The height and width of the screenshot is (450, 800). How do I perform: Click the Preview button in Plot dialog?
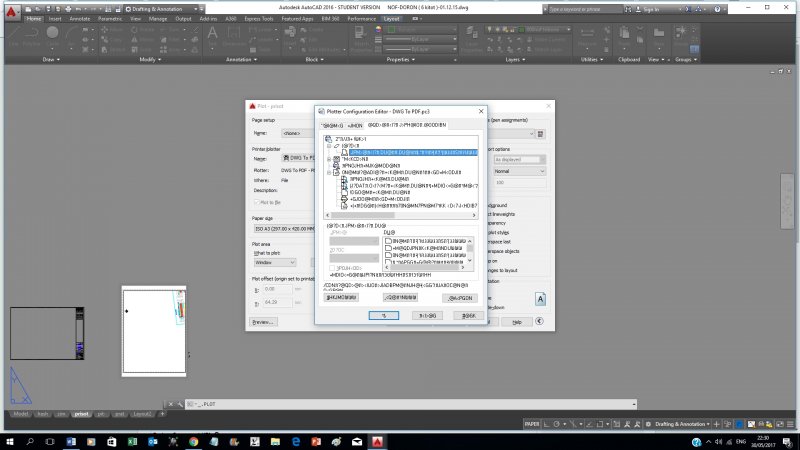coord(263,322)
